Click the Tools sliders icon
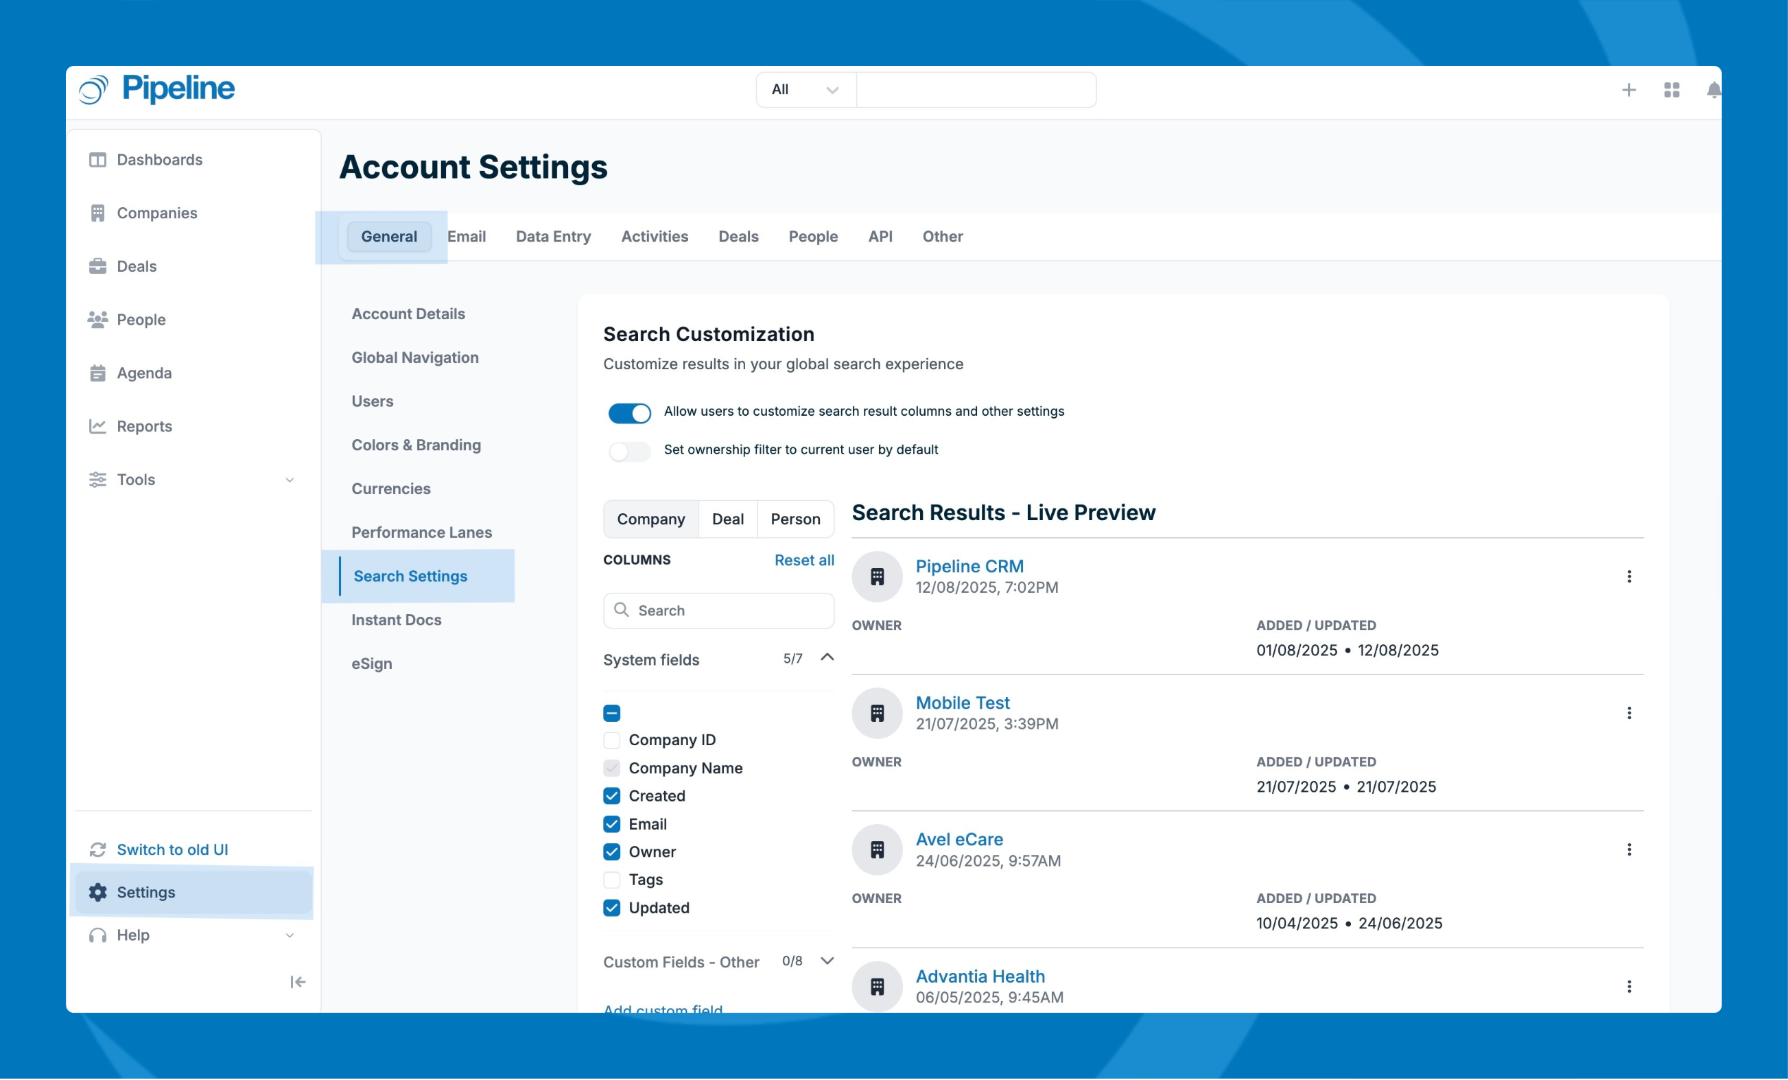 tap(97, 479)
